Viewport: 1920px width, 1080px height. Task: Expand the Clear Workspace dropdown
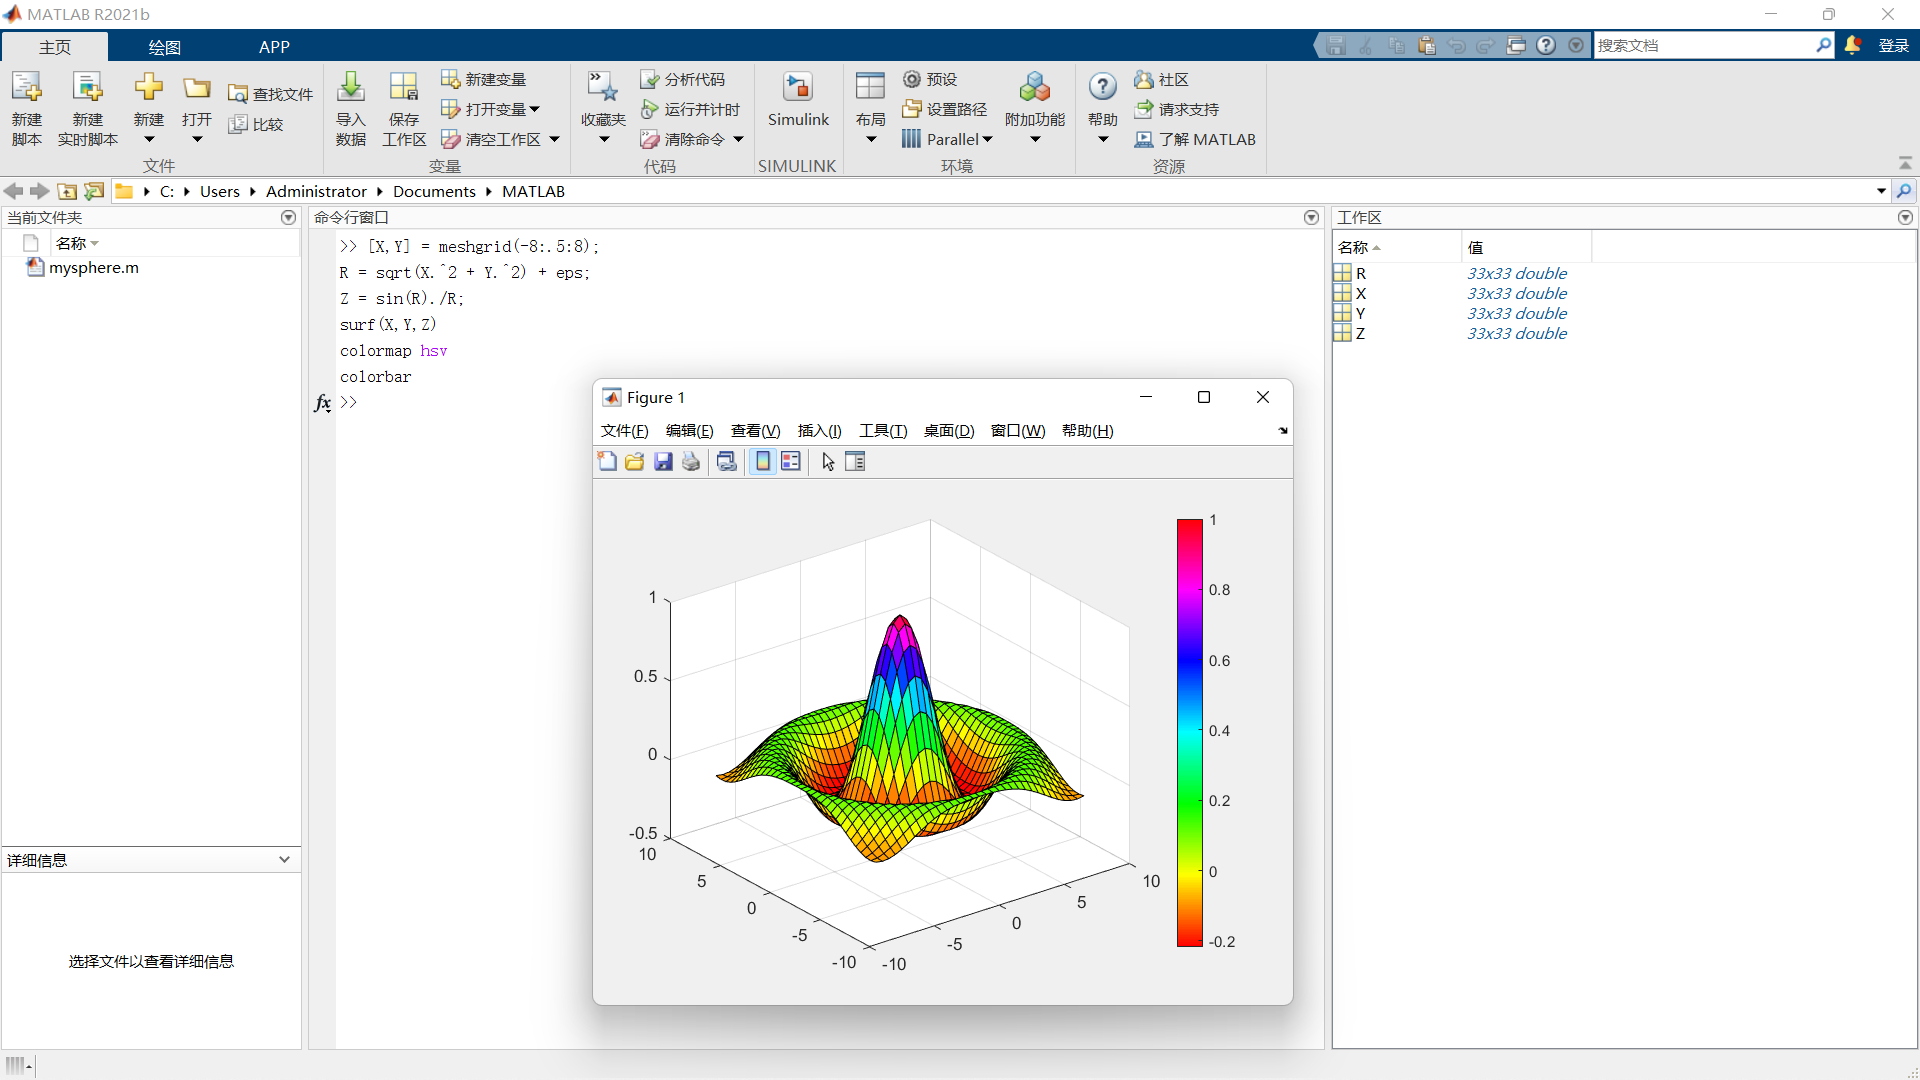[x=555, y=139]
